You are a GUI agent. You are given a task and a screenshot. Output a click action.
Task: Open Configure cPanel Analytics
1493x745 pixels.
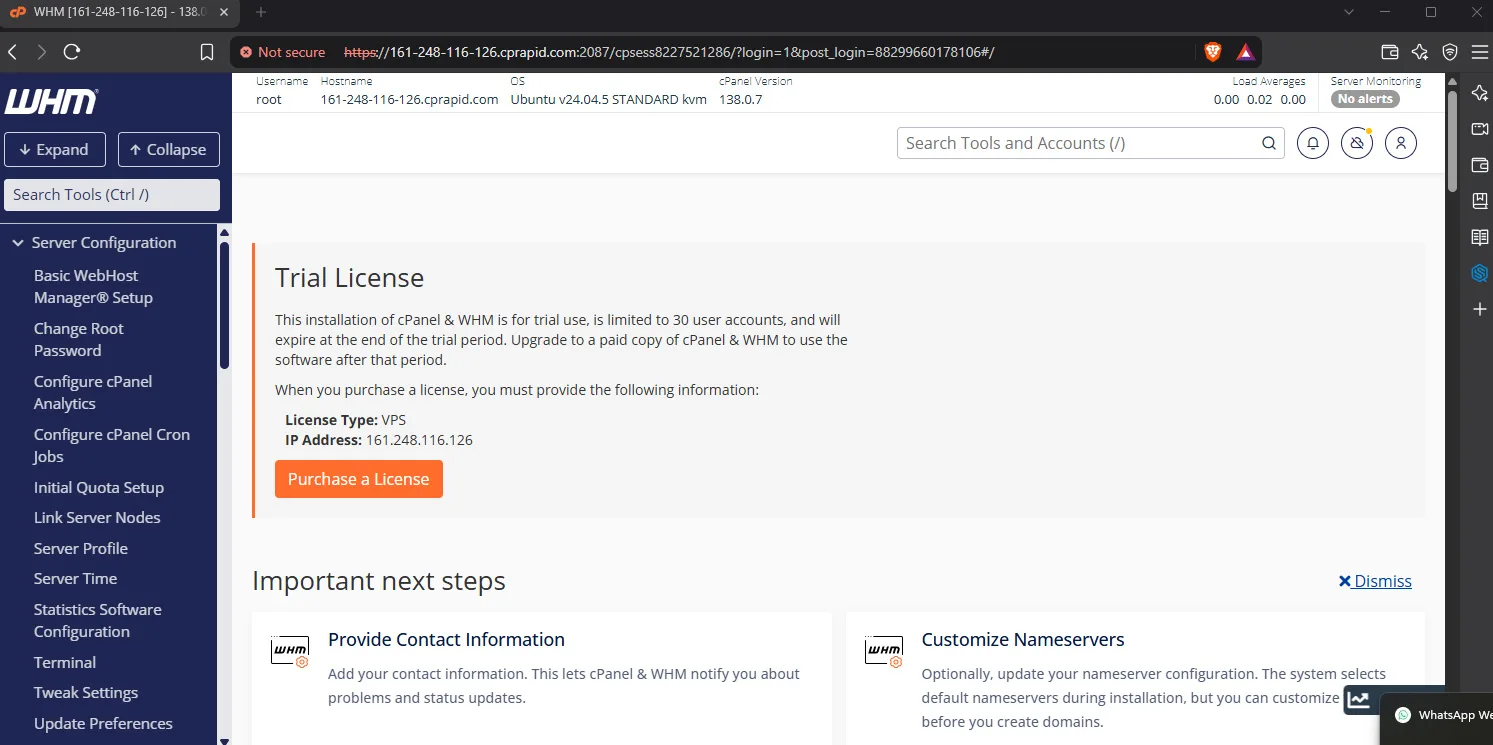93,392
